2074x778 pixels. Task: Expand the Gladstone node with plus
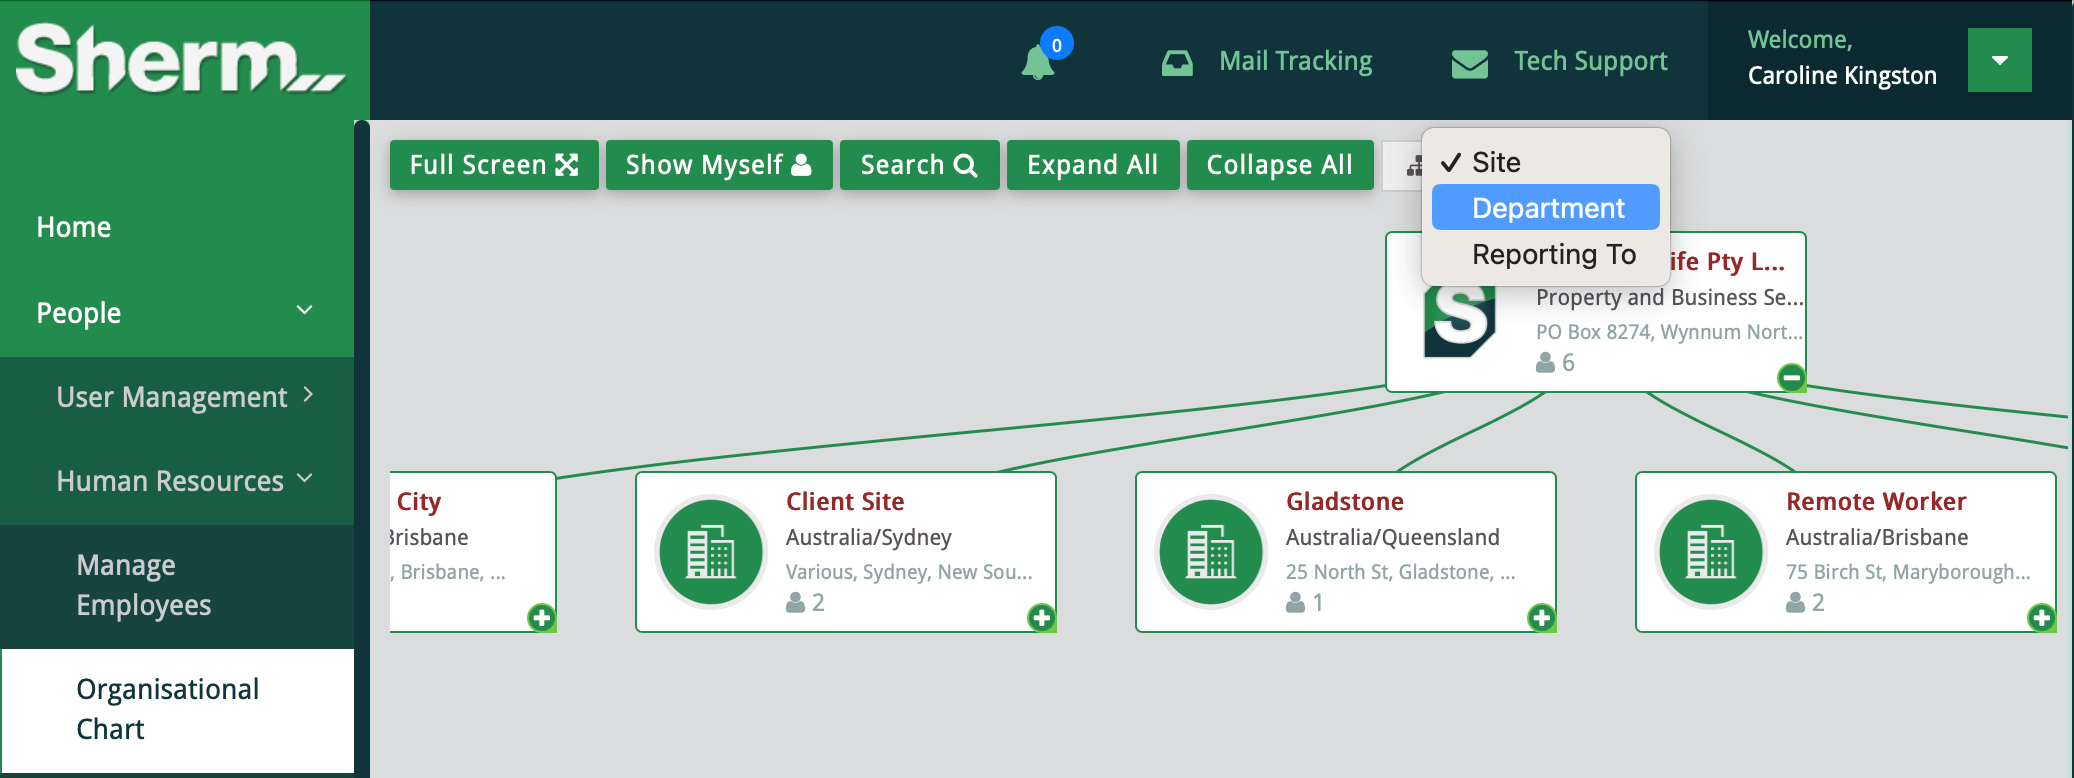point(1541,617)
